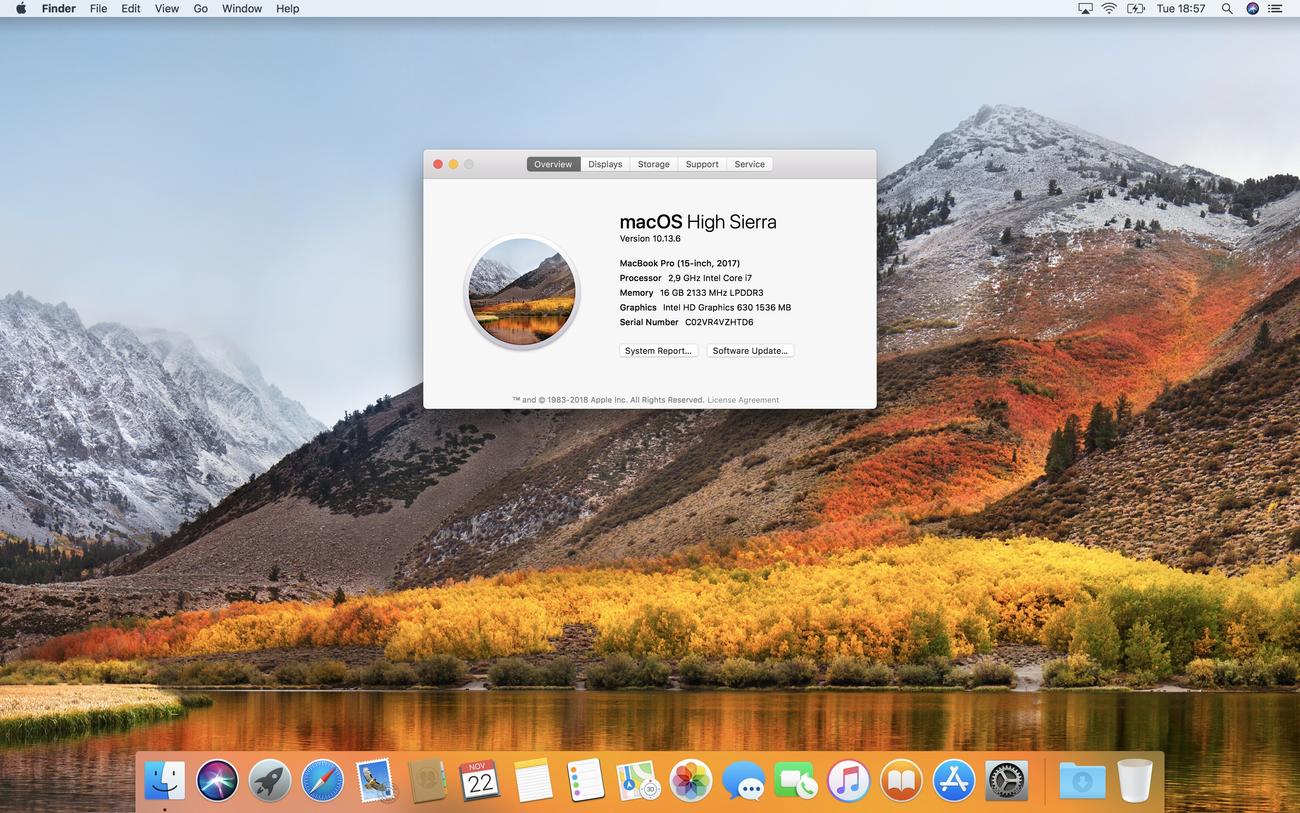Click the clock showing Tue 18:57
Image resolution: width=1300 pixels, height=813 pixels.
[1181, 8]
